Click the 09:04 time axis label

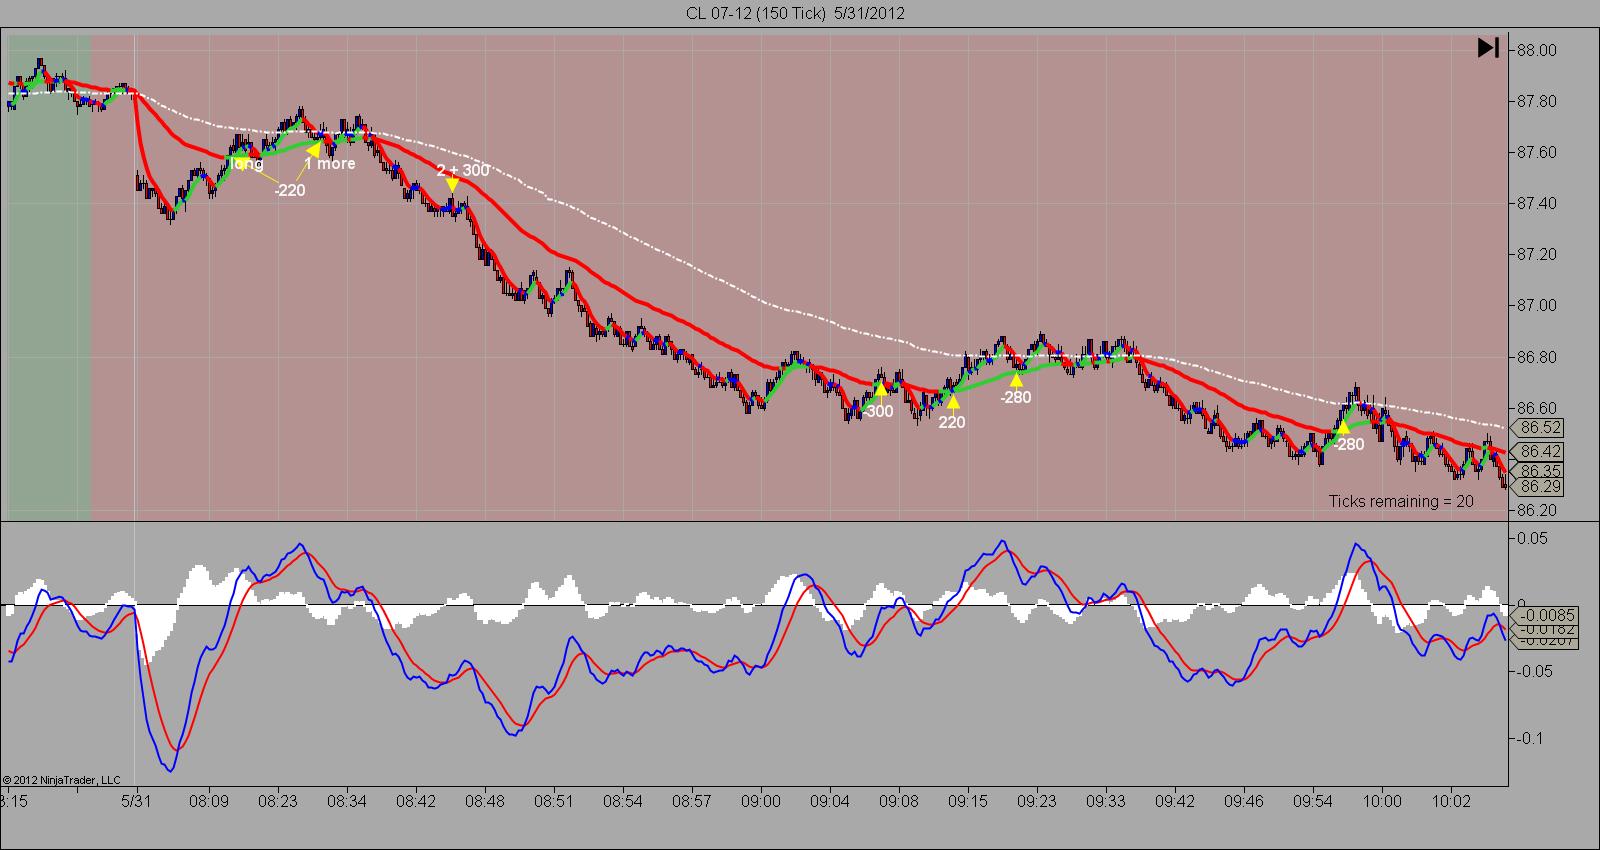pos(830,801)
